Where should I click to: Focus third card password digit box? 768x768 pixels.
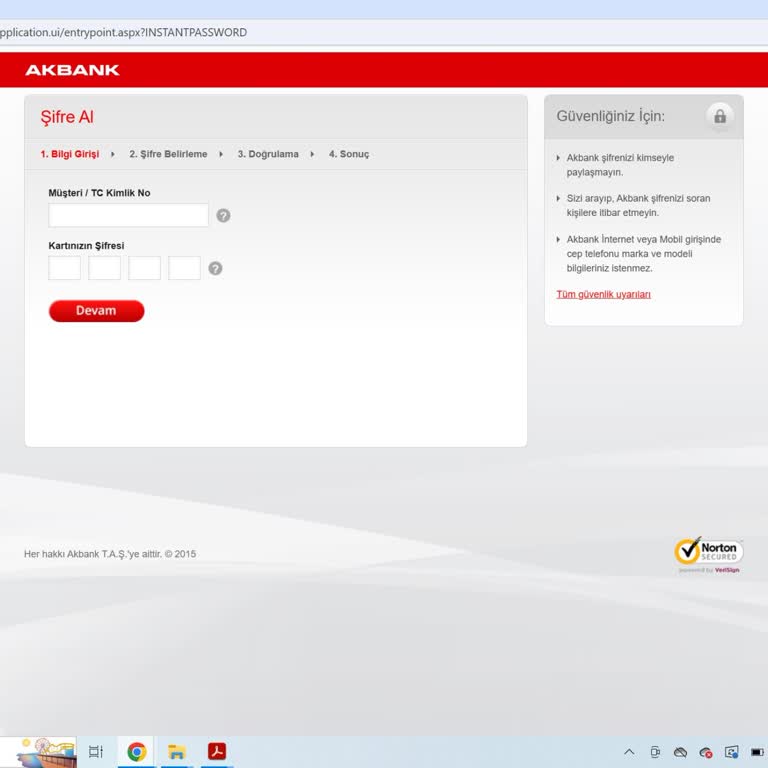144,268
